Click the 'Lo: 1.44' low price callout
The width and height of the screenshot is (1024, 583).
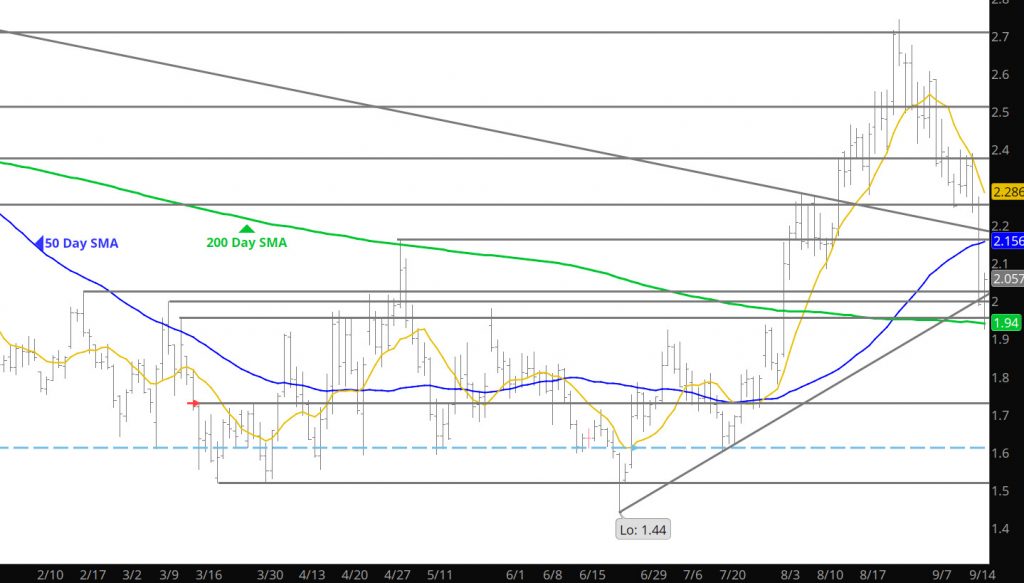(x=643, y=530)
